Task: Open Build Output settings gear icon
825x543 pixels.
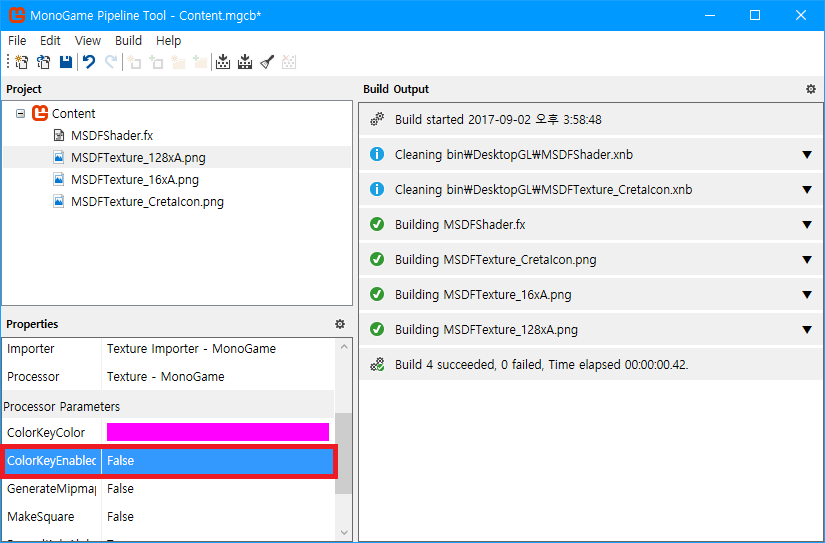Action: [x=811, y=89]
